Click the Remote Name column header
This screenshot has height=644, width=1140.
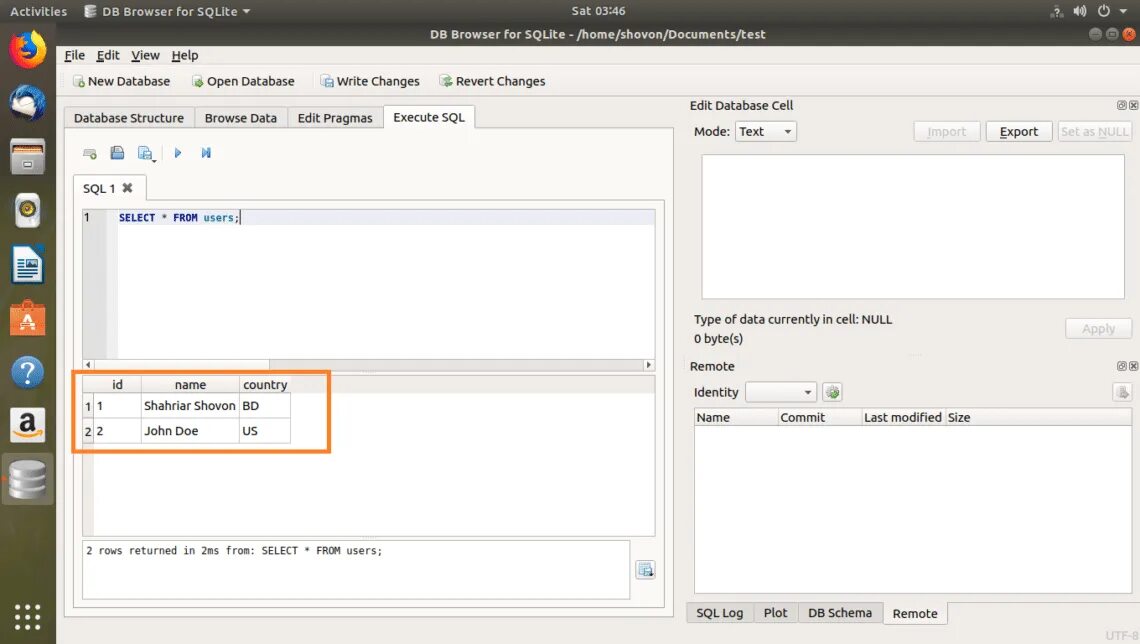click(x=735, y=417)
